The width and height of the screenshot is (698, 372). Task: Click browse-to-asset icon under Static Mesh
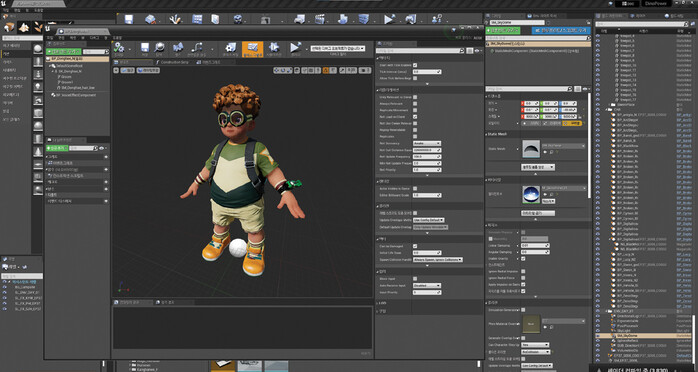pyautogui.click(x=552, y=152)
